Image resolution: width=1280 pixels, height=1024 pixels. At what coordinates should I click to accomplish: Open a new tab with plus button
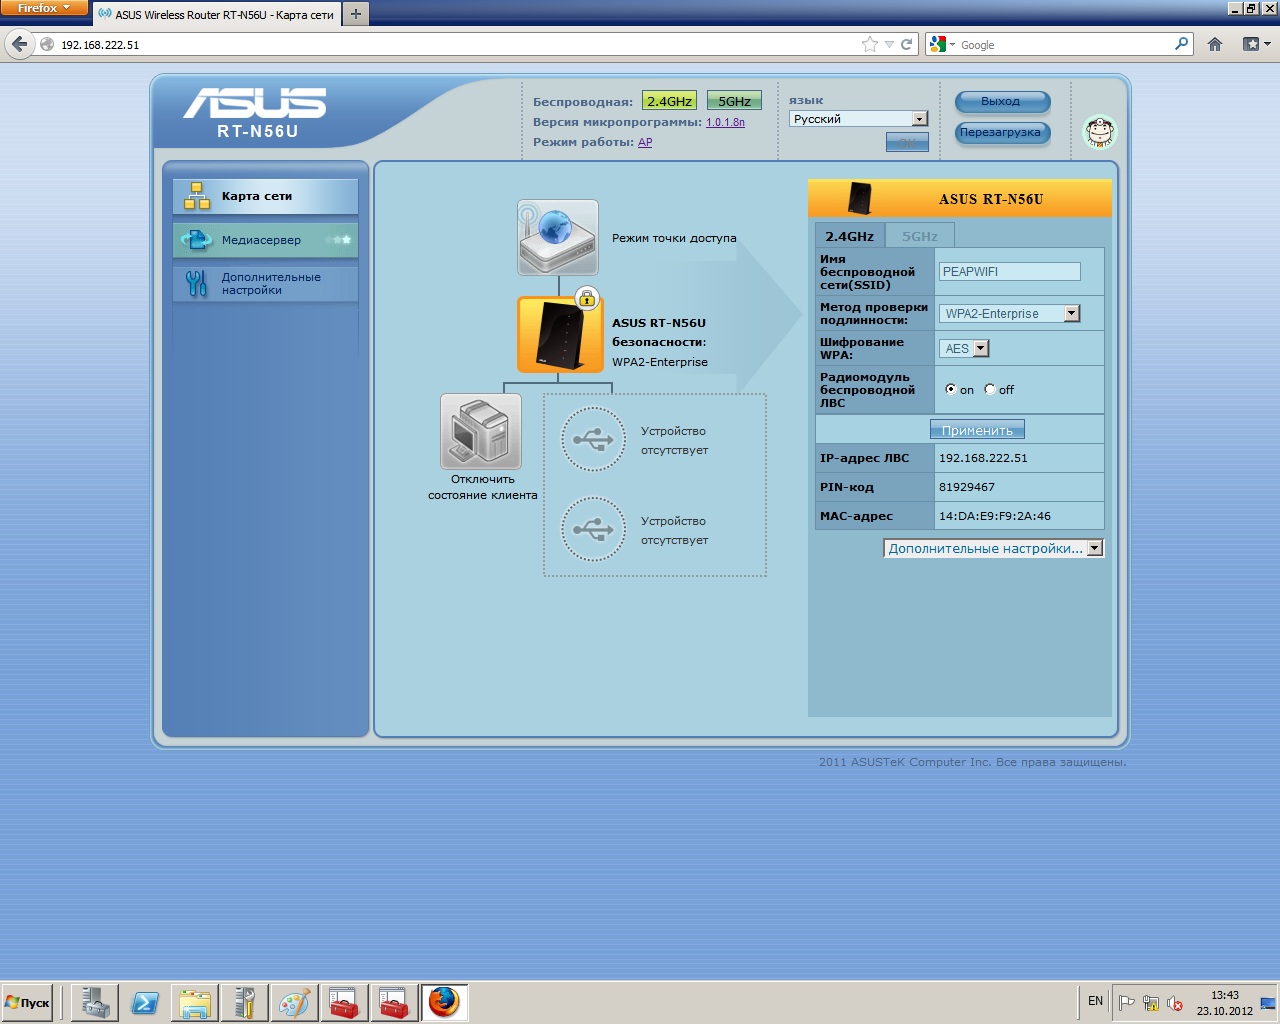[x=355, y=14]
